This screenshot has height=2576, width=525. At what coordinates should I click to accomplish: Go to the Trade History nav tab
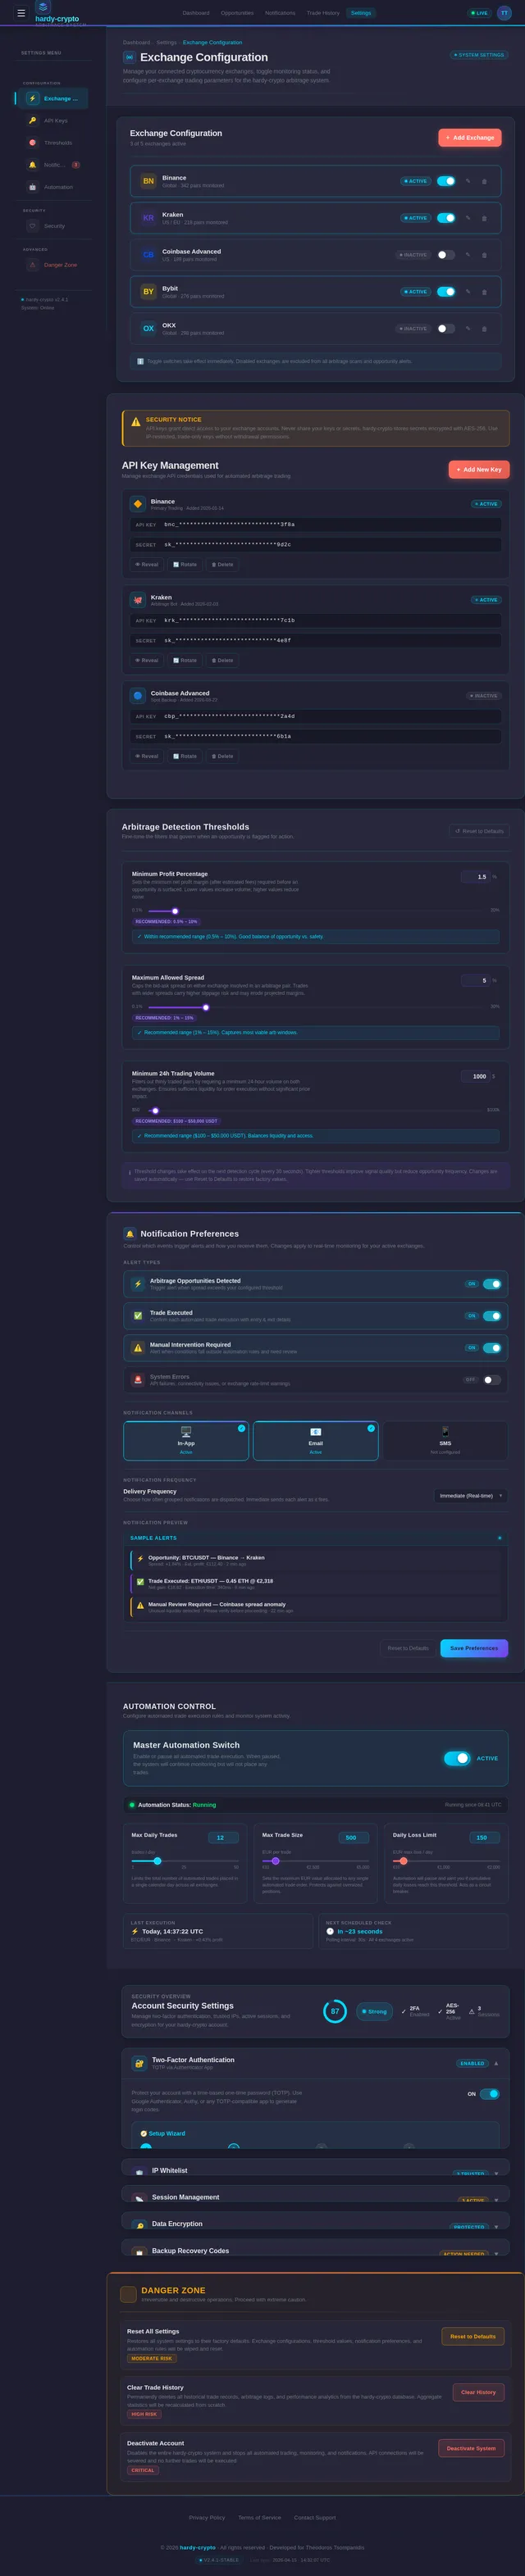[323, 13]
